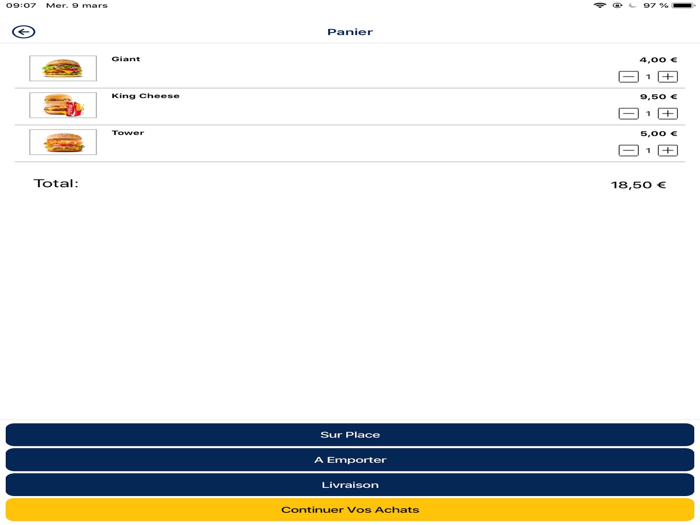Screen dimensions: 700x525
Task: Tap Continuer Vos Achats button
Action: point(350,510)
